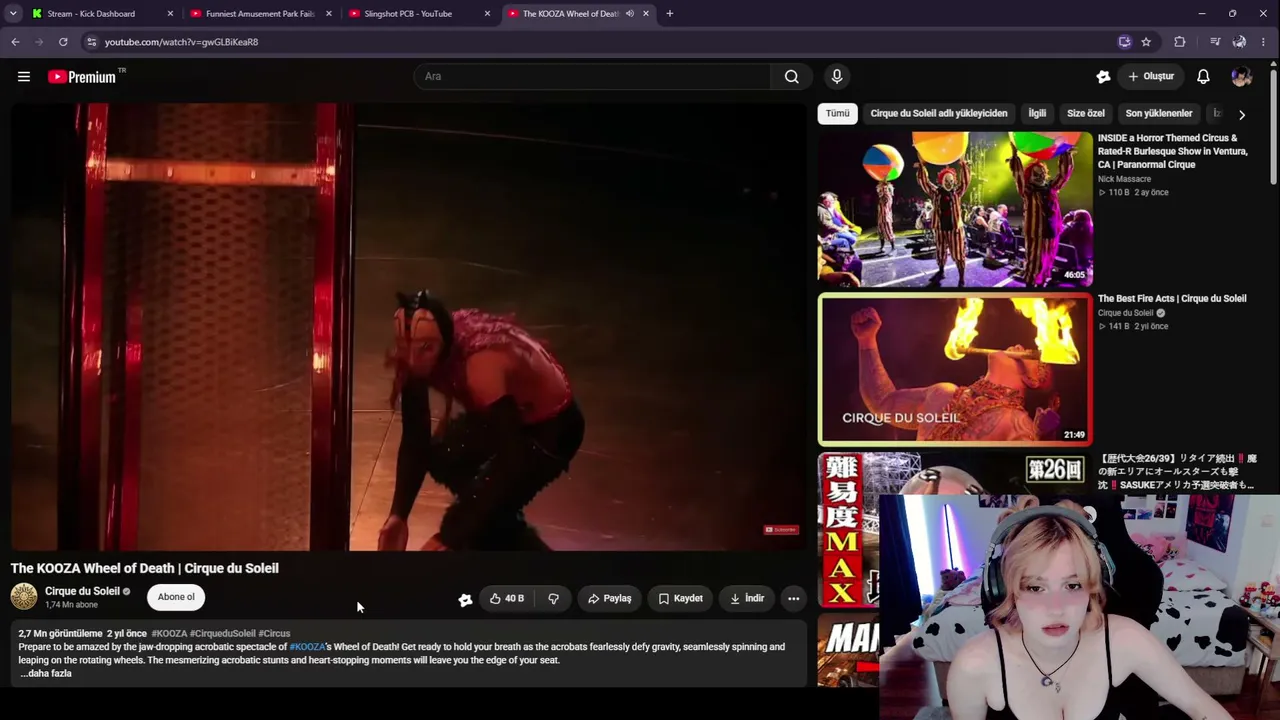Bookmark this page with the star

(x=1146, y=42)
